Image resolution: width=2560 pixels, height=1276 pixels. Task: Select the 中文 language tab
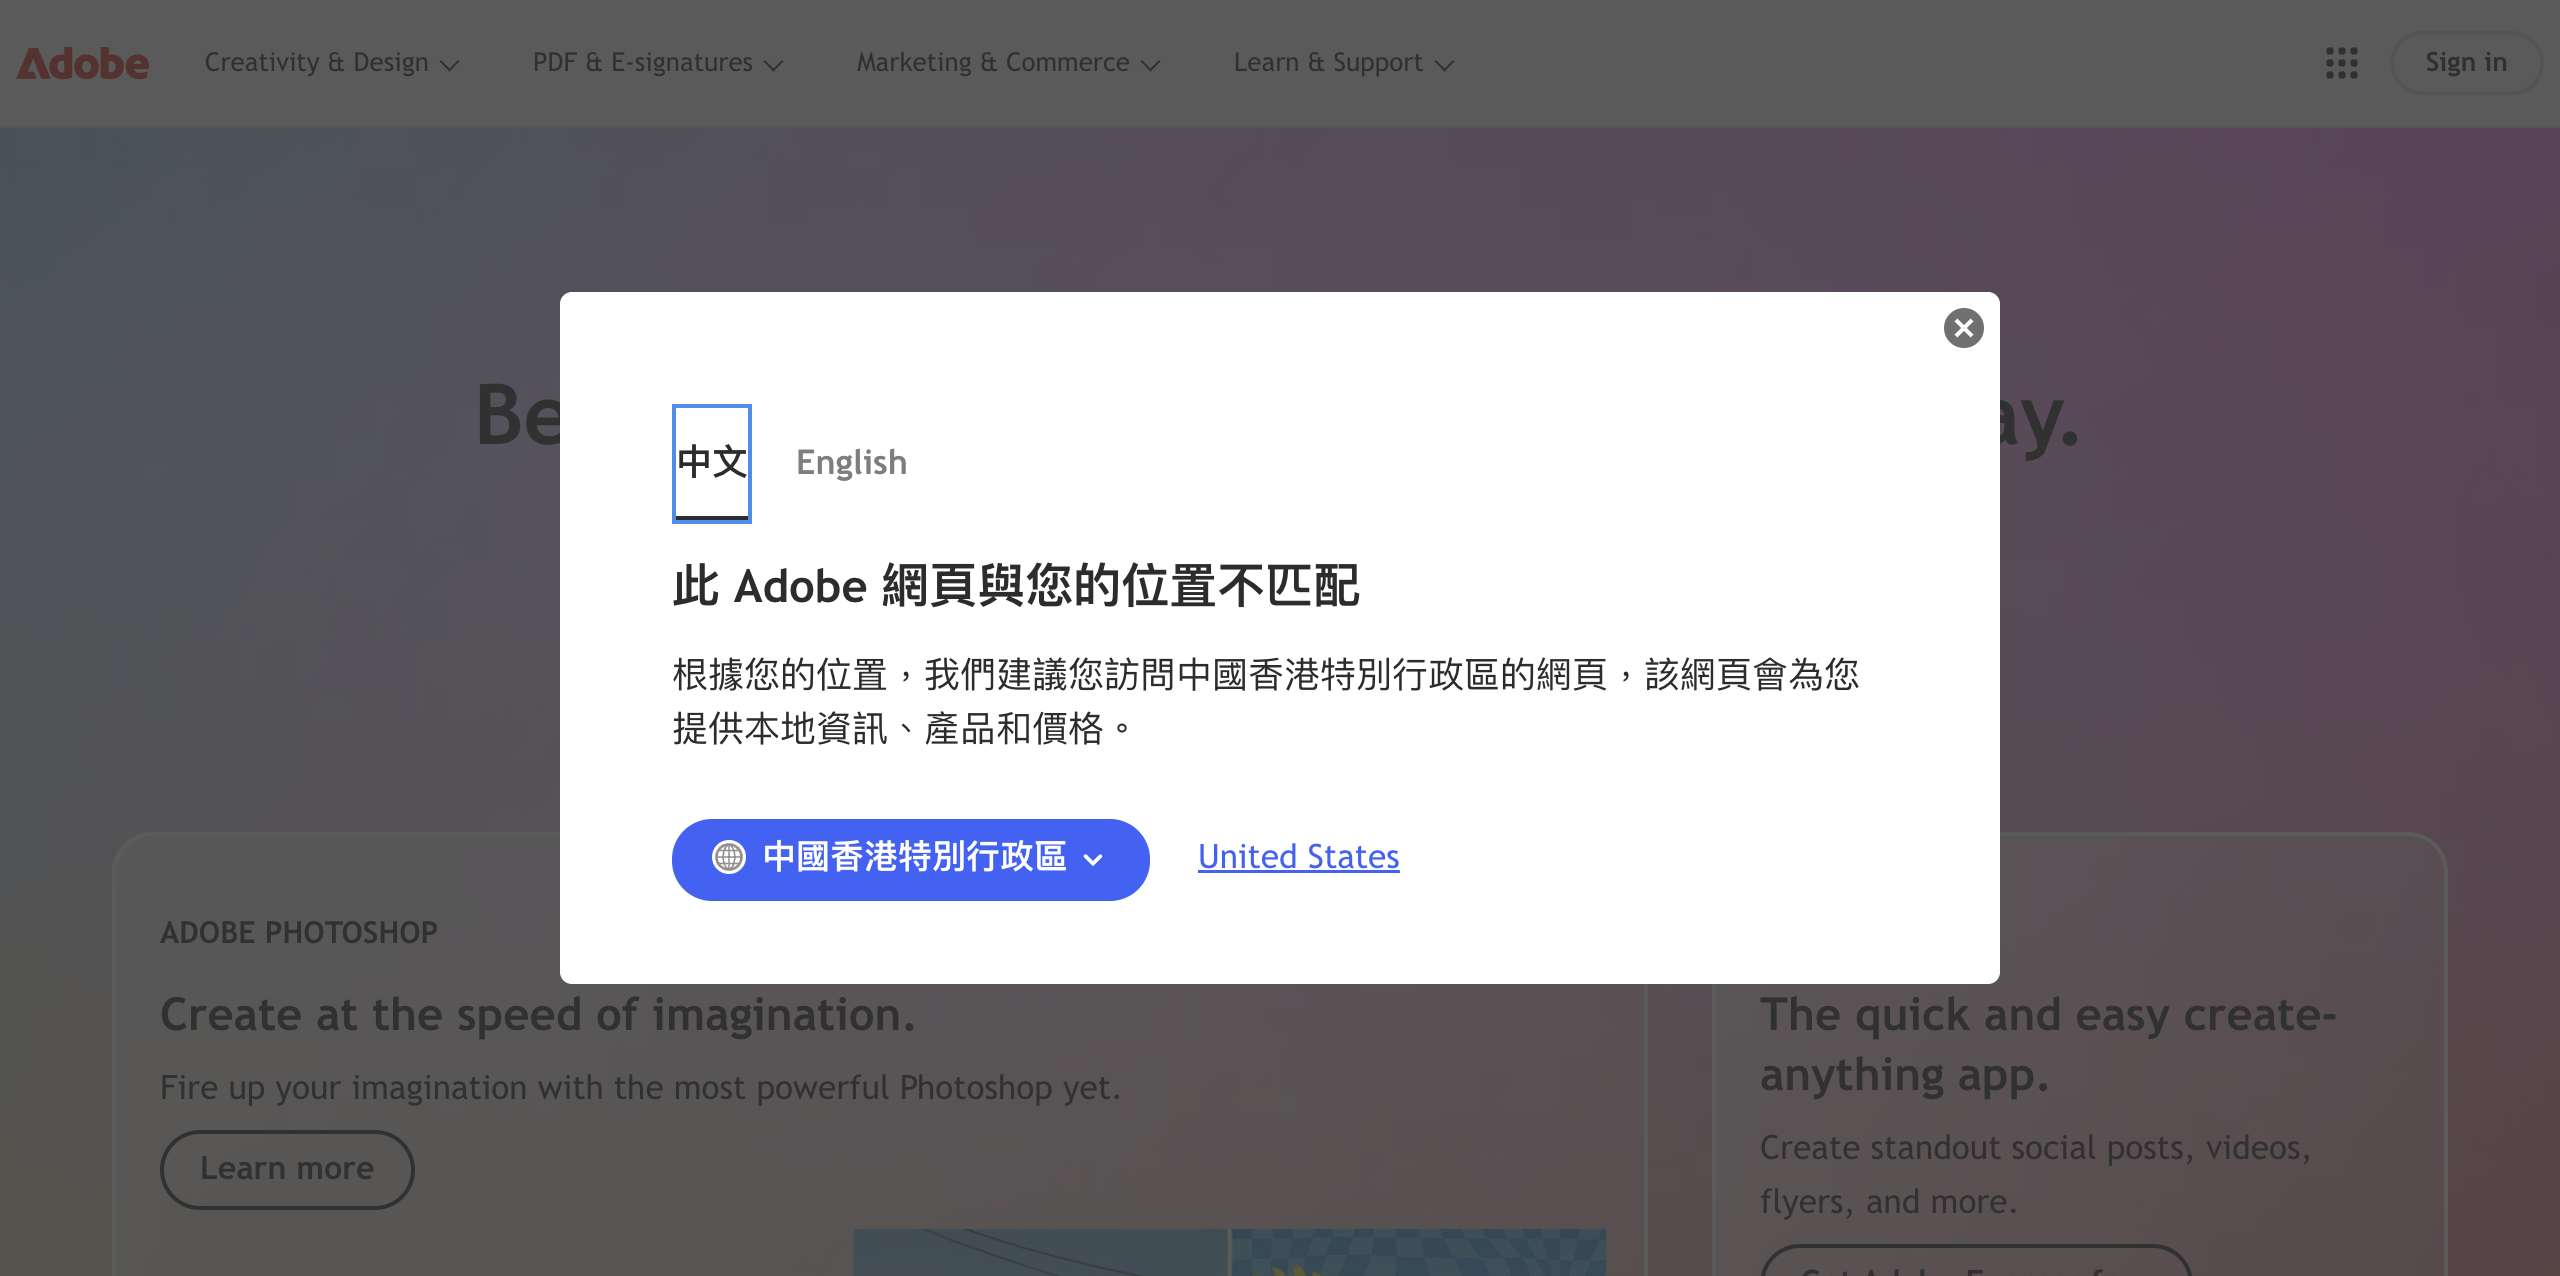tap(712, 463)
